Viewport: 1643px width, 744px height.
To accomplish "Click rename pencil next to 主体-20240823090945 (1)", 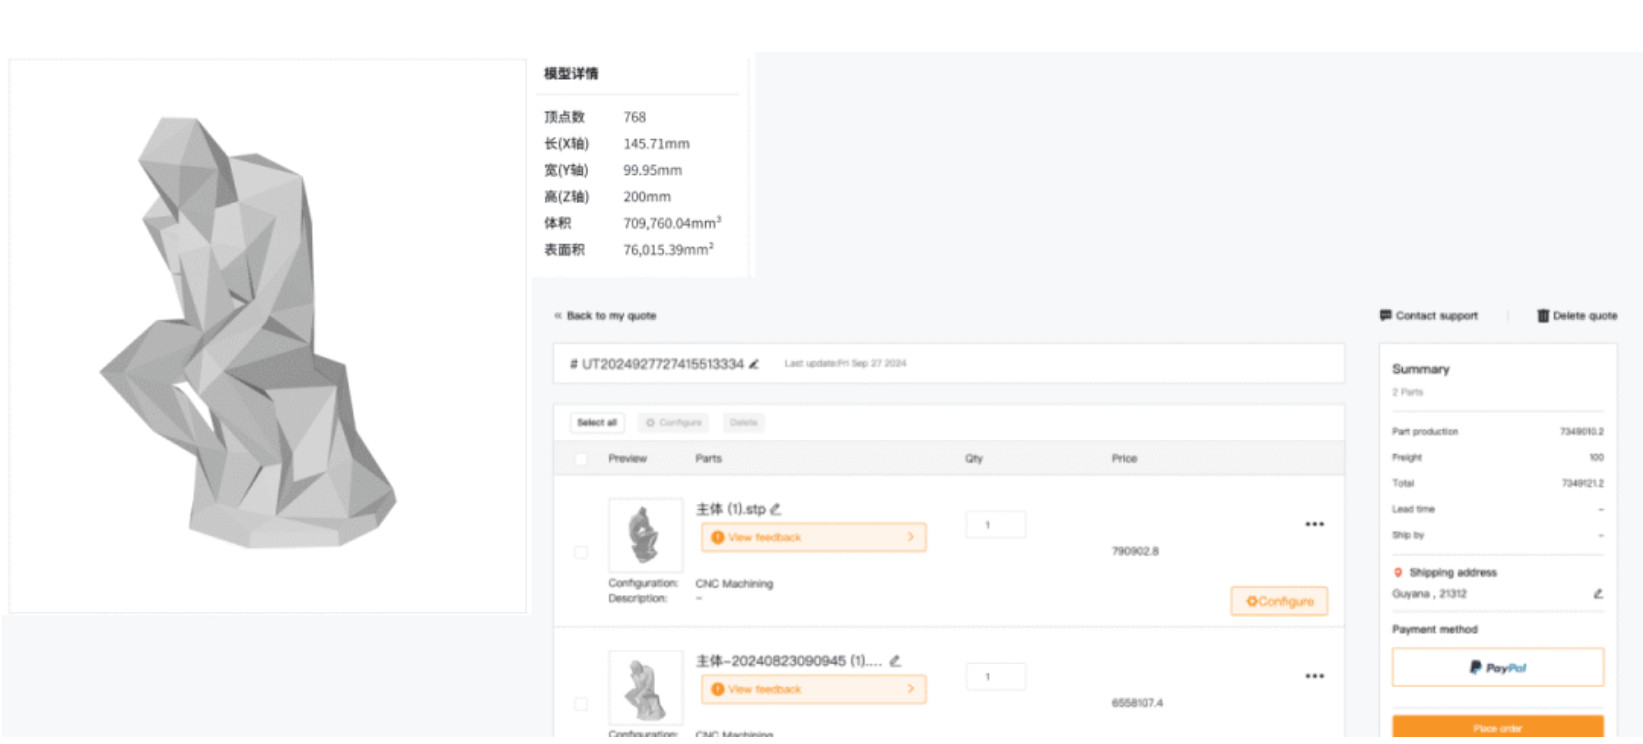I will 895,661.
